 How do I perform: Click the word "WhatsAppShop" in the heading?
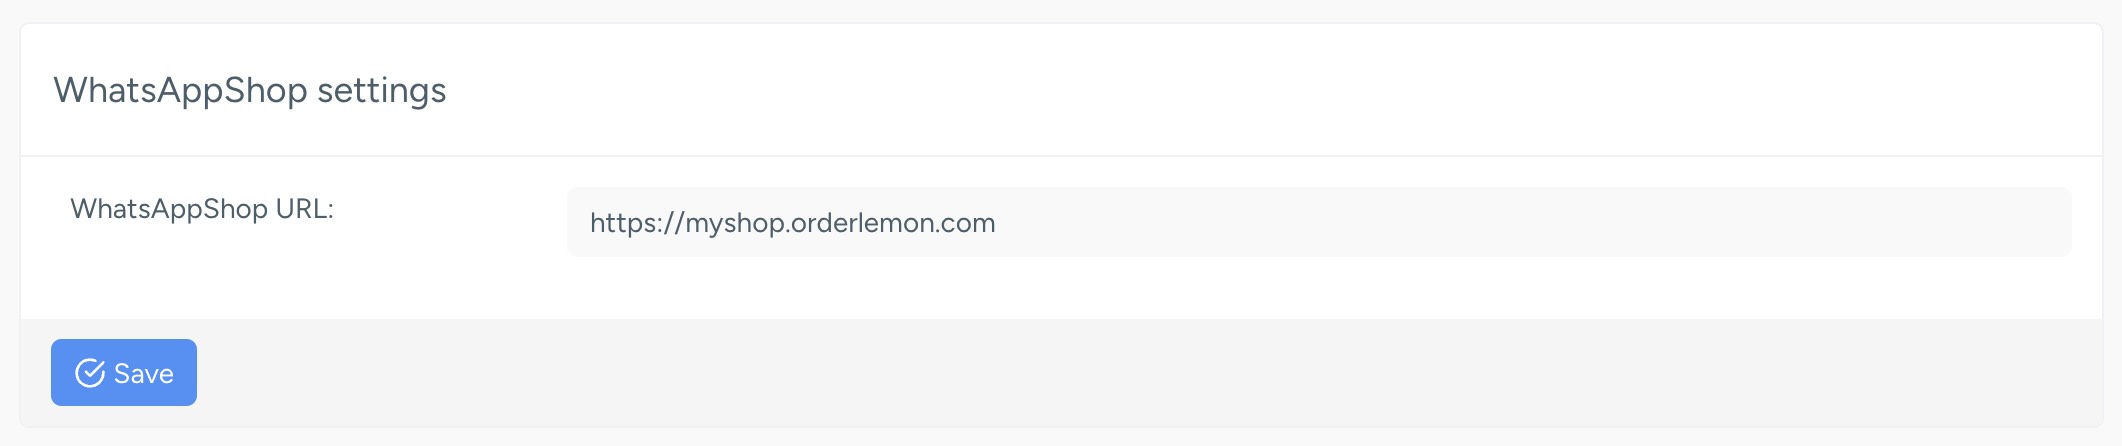(180, 90)
